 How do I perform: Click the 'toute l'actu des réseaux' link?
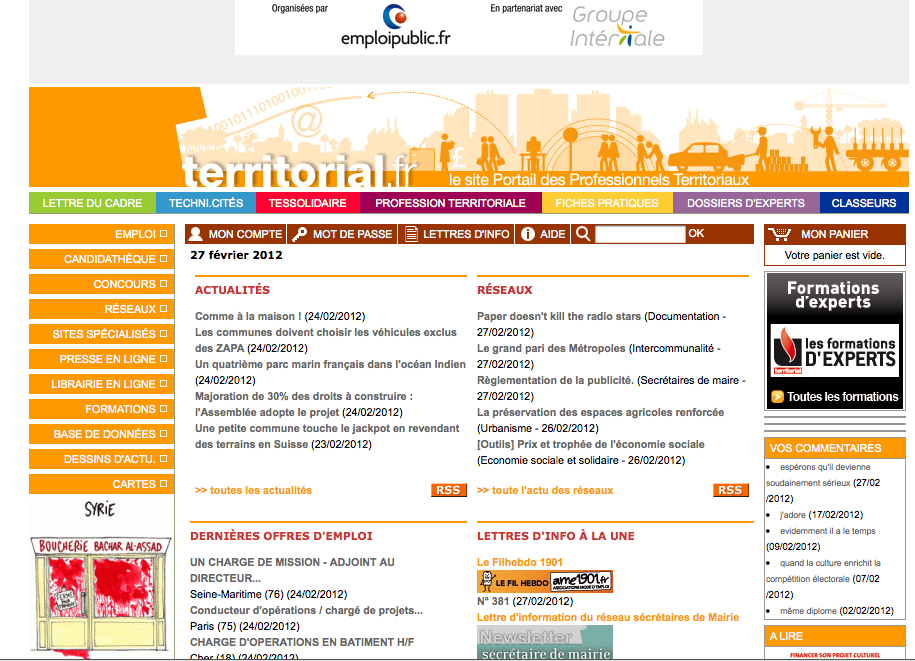[x=545, y=490]
